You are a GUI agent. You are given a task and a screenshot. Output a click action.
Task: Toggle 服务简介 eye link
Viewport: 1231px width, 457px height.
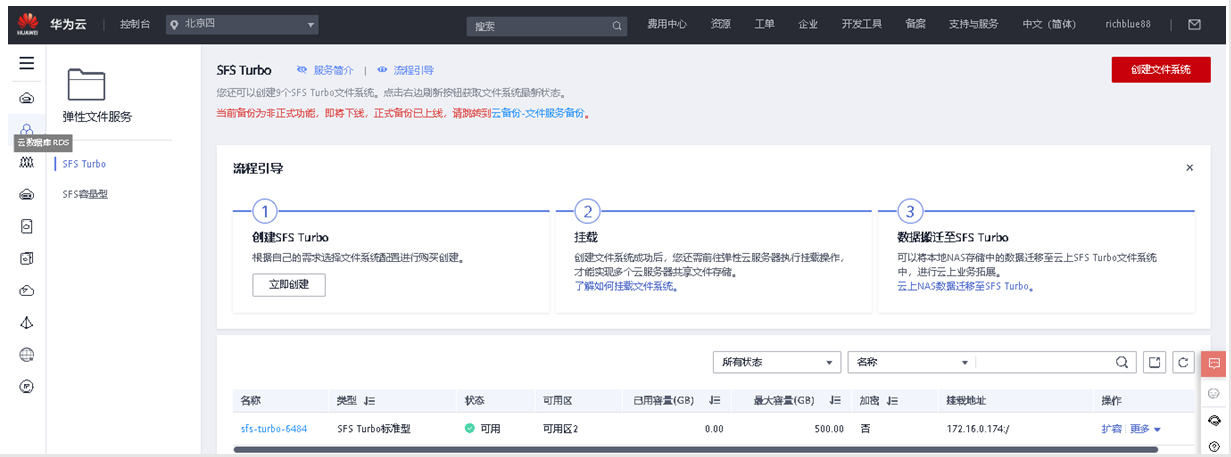[x=325, y=70]
